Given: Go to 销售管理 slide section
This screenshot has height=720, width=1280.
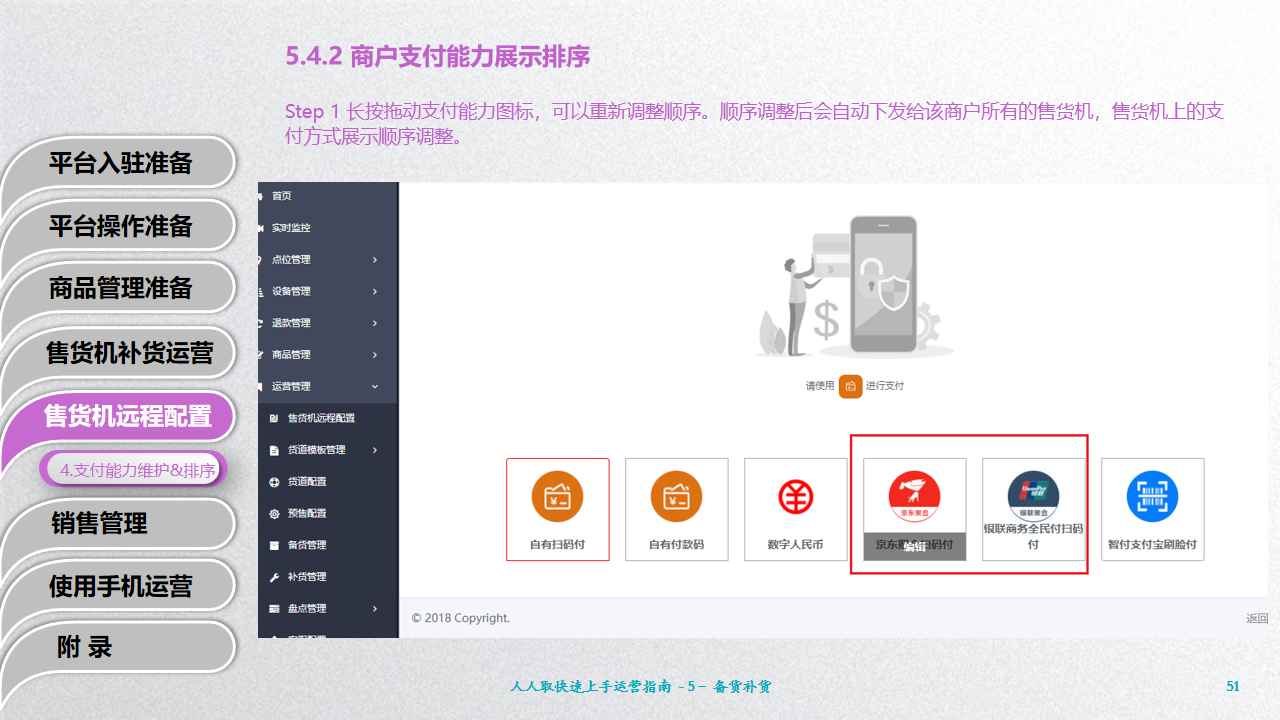Looking at the screenshot, I should (x=100, y=523).
